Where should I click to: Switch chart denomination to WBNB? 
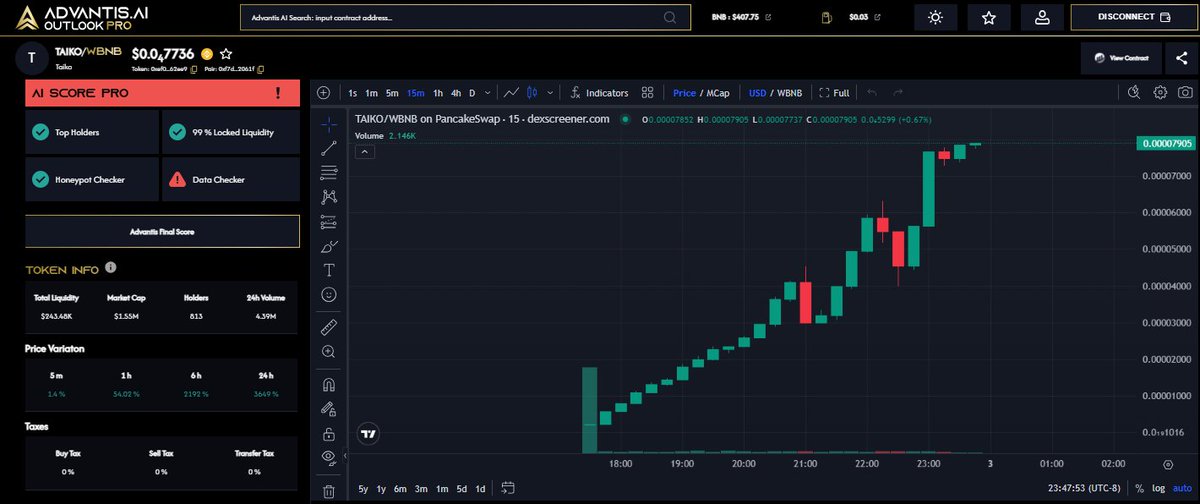(790, 93)
